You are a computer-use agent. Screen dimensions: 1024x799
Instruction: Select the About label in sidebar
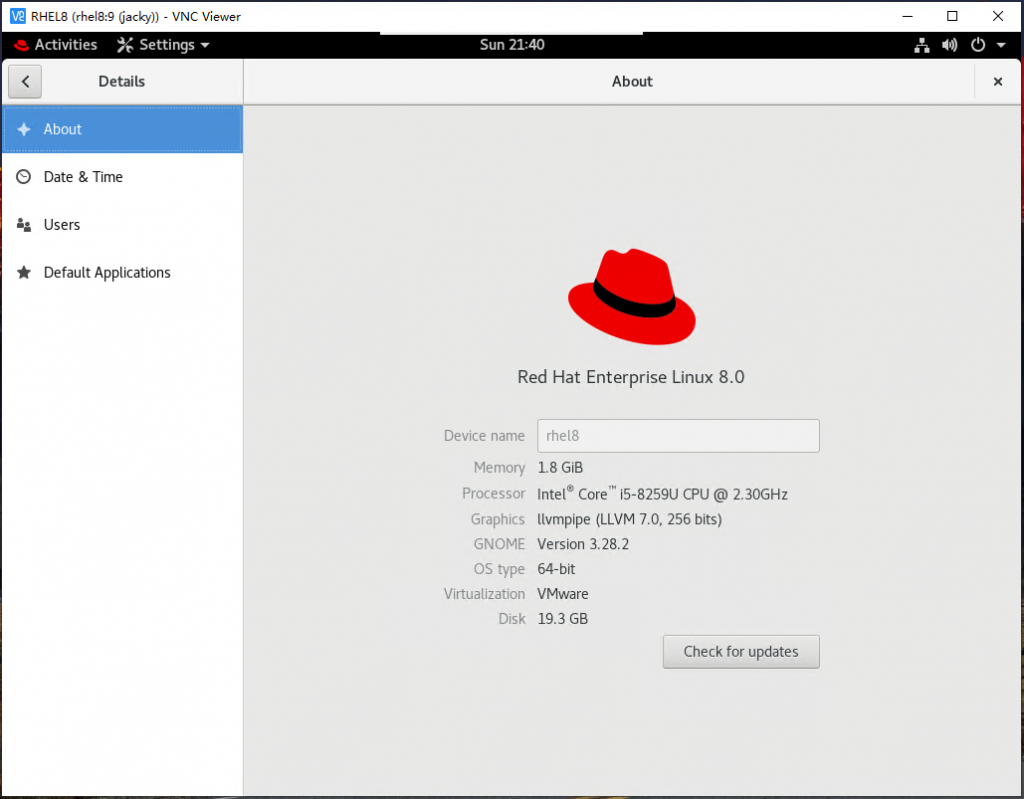(x=63, y=129)
